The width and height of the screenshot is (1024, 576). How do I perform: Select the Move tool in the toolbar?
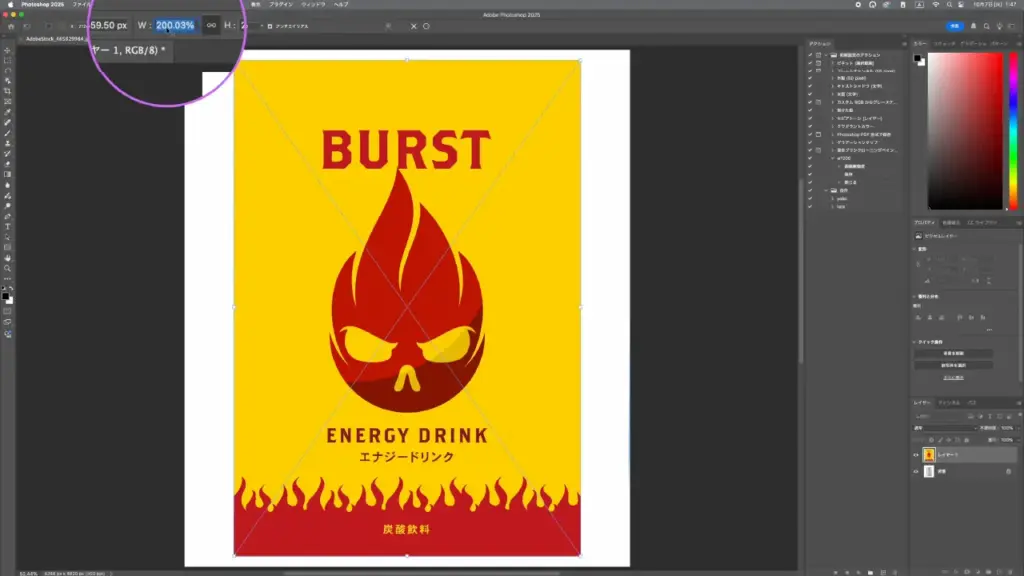pyautogui.click(x=8, y=50)
